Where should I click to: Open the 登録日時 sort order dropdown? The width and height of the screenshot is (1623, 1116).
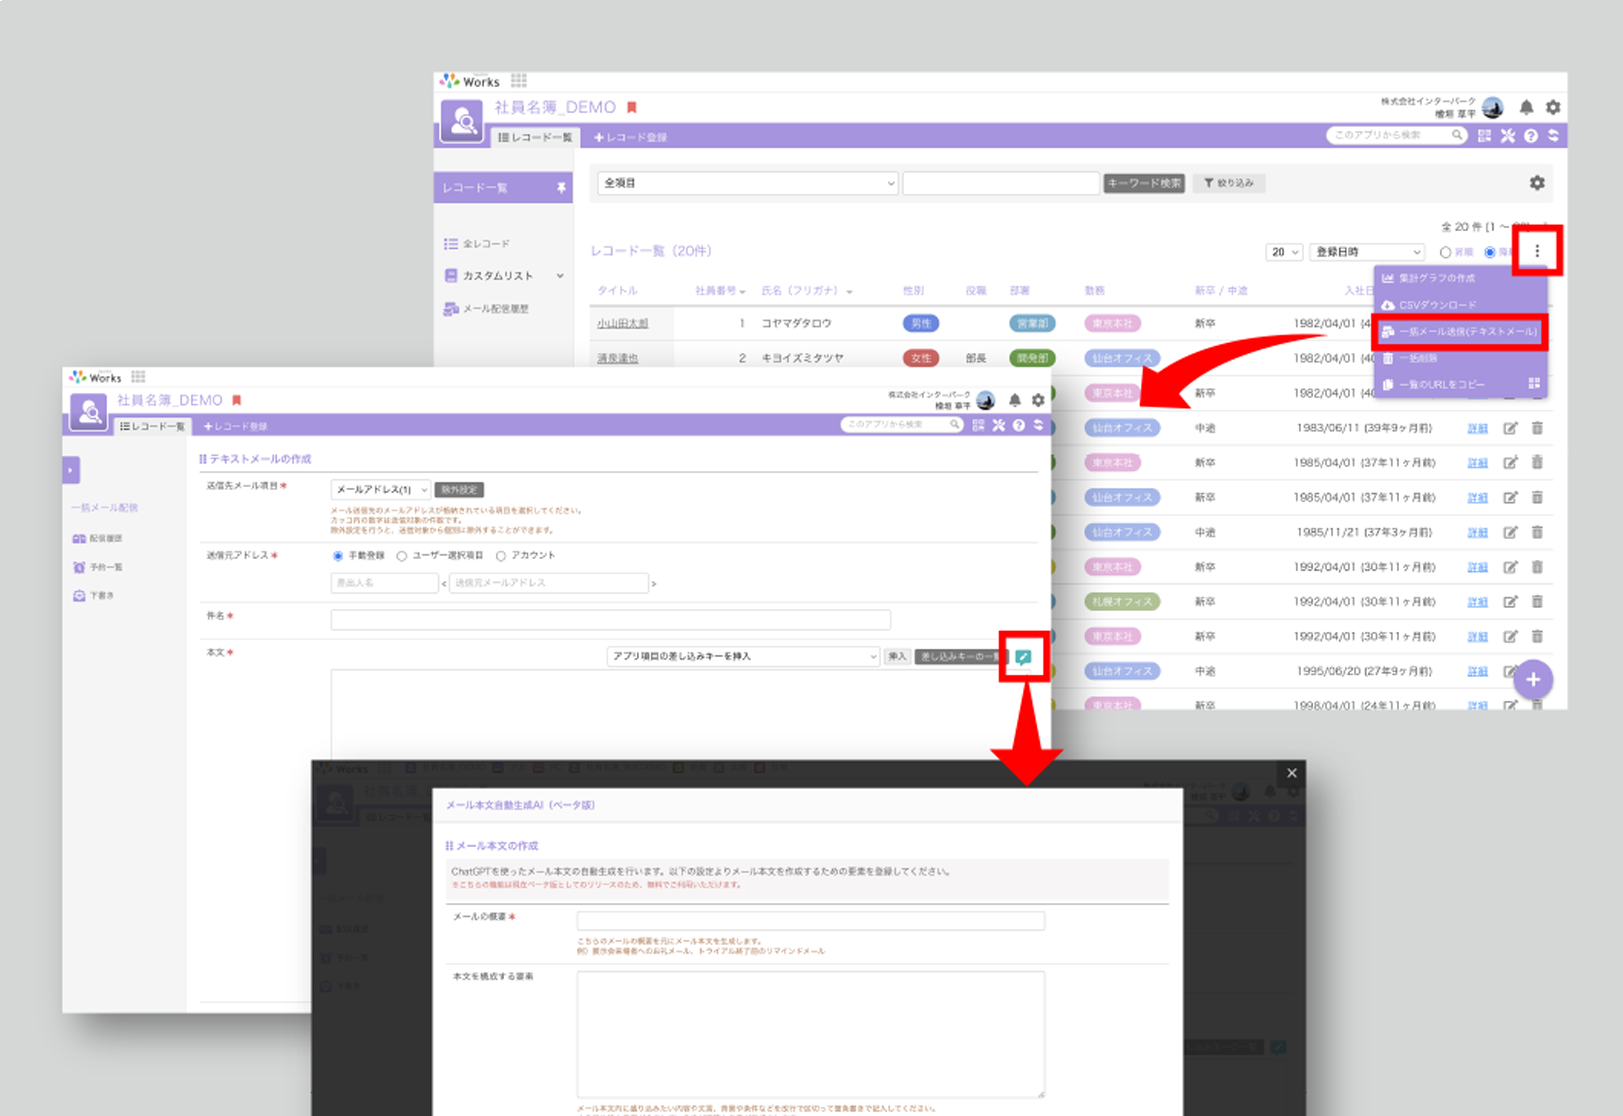(1367, 252)
